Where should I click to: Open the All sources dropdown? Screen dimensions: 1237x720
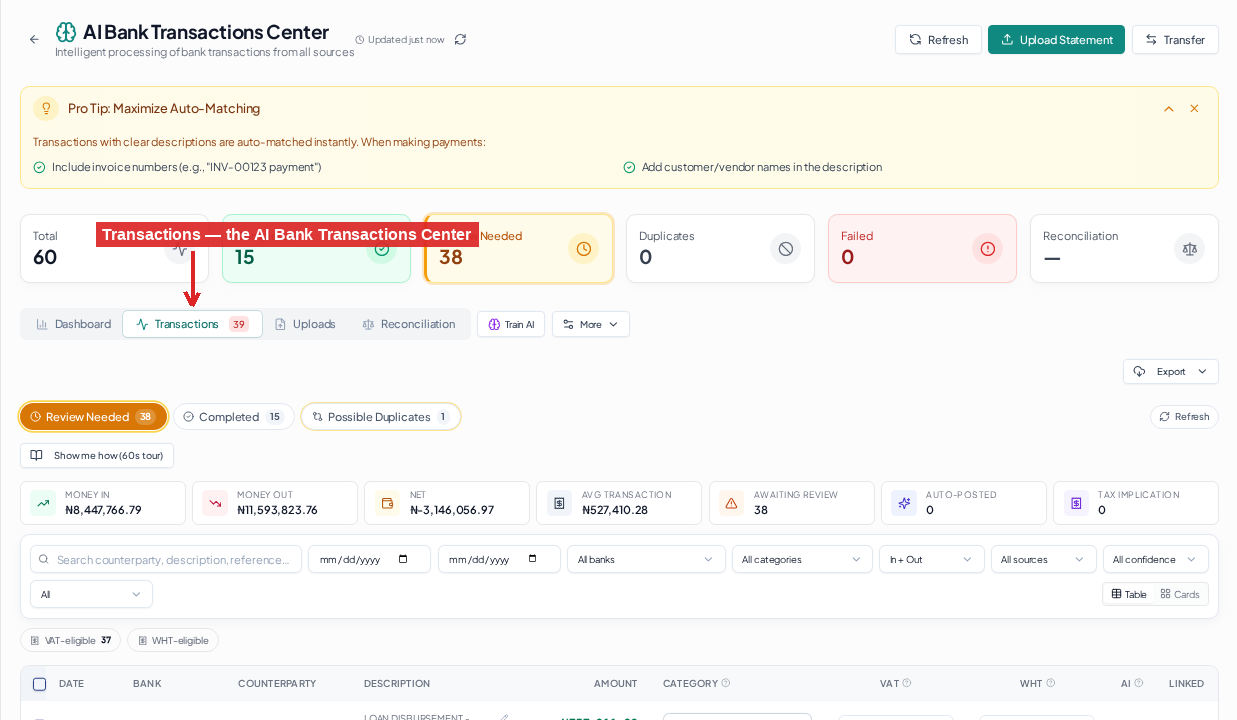tap(1044, 559)
